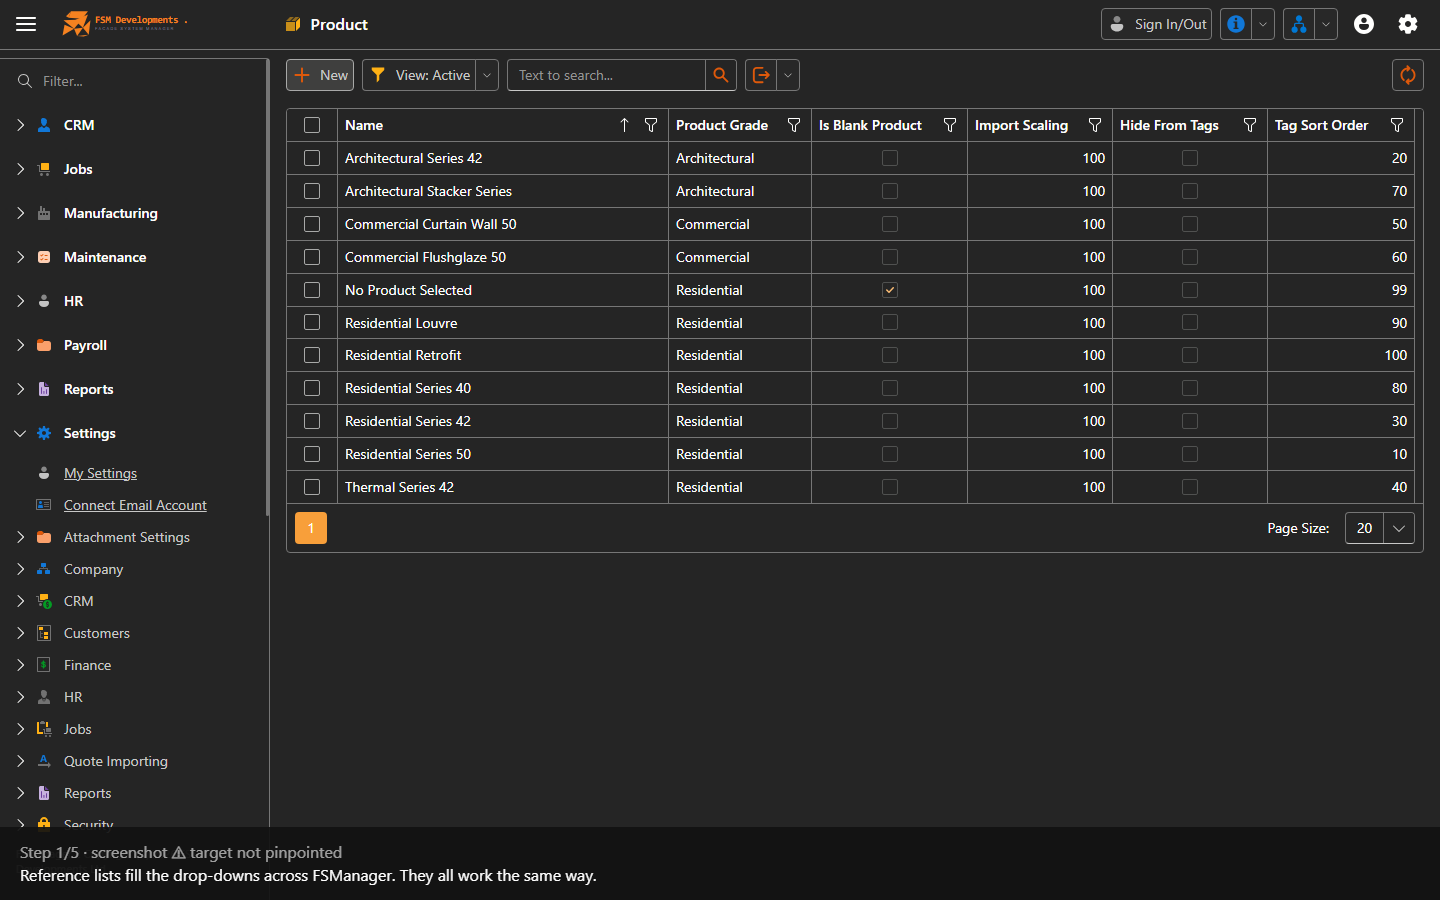Open the Maintenance menu item

[105, 257]
